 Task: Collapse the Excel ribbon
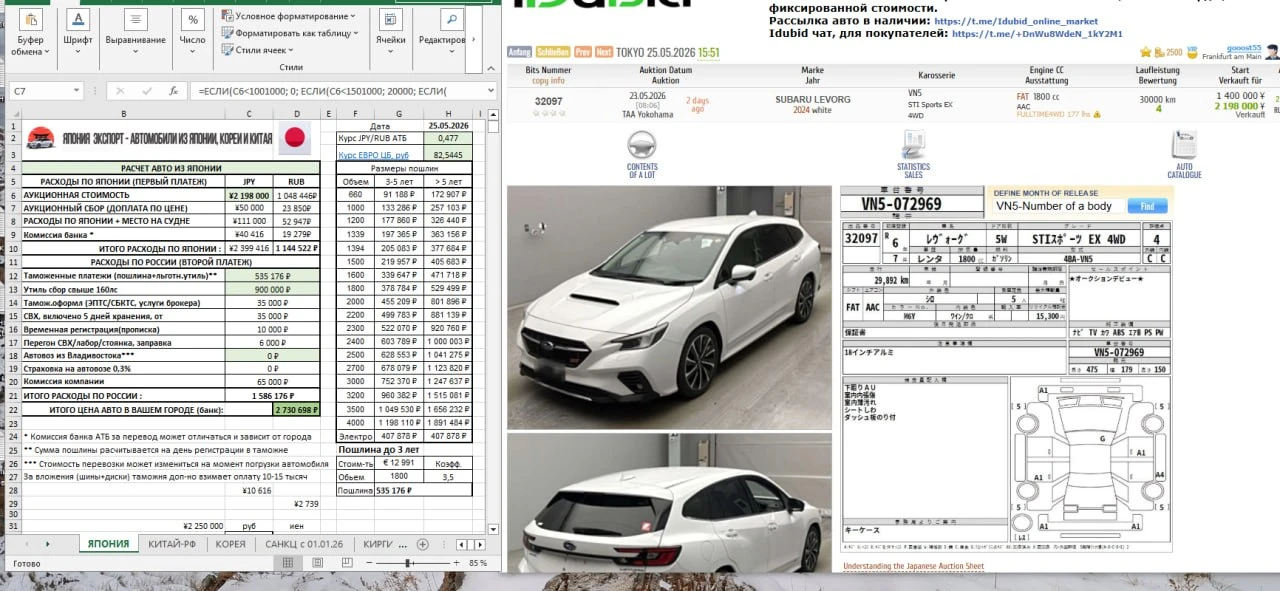[490, 67]
